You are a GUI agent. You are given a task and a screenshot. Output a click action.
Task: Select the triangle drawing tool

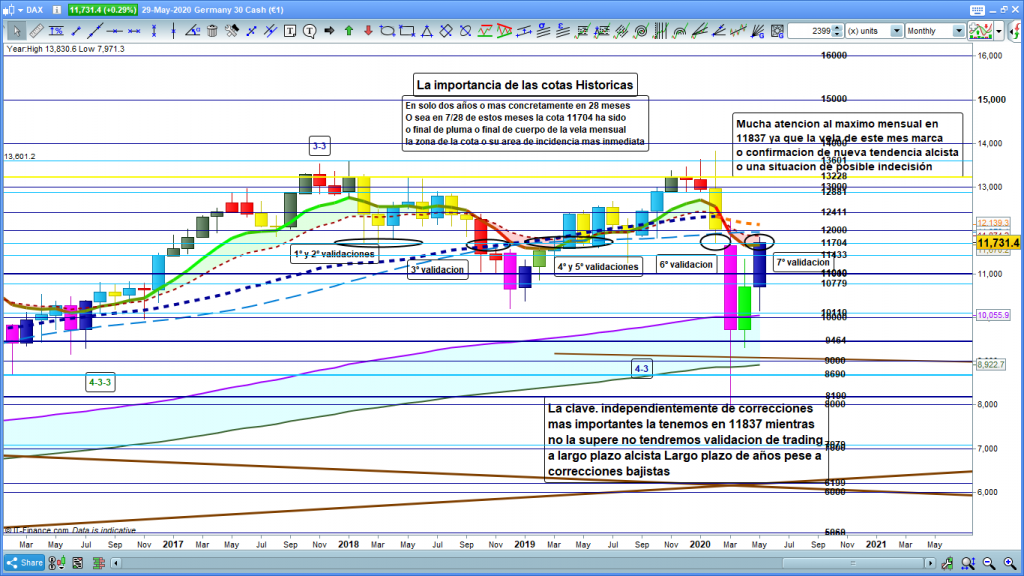click(426, 31)
